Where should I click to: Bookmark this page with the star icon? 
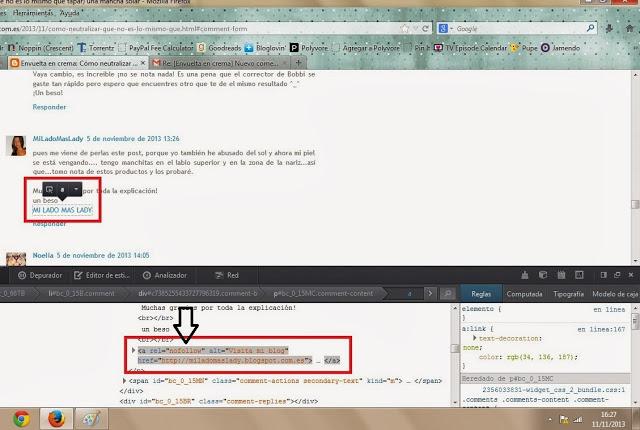pyautogui.click(x=405, y=29)
